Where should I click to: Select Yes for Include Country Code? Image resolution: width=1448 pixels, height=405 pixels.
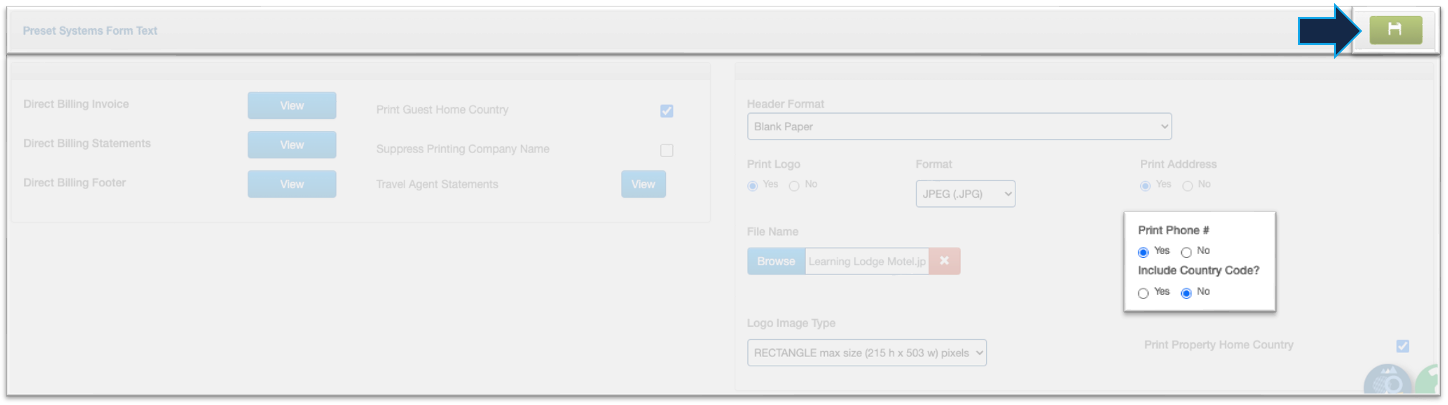pyautogui.click(x=1143, y=293)
